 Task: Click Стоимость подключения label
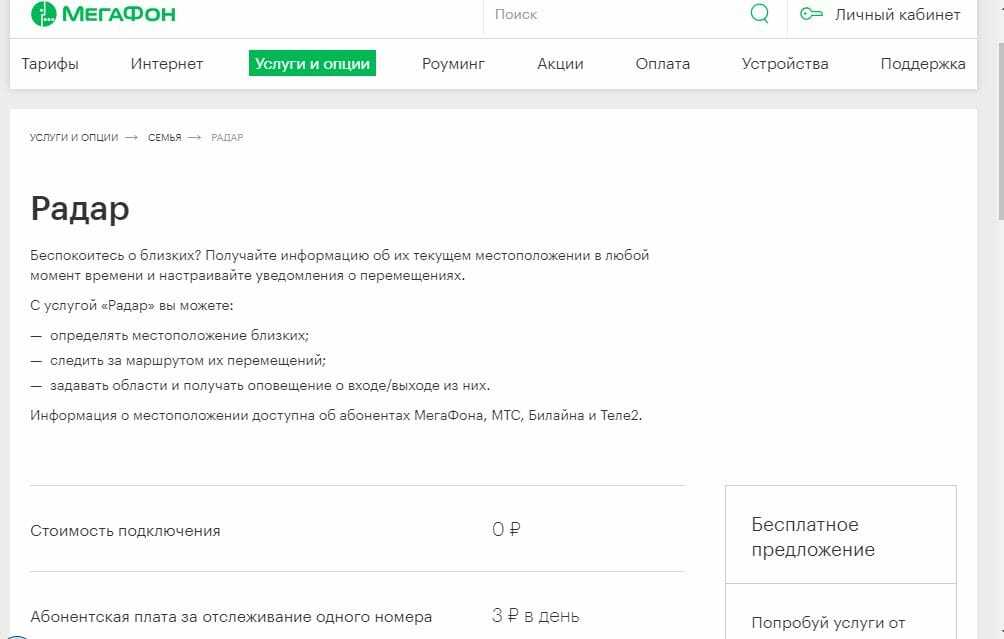[x=125, y=531]
